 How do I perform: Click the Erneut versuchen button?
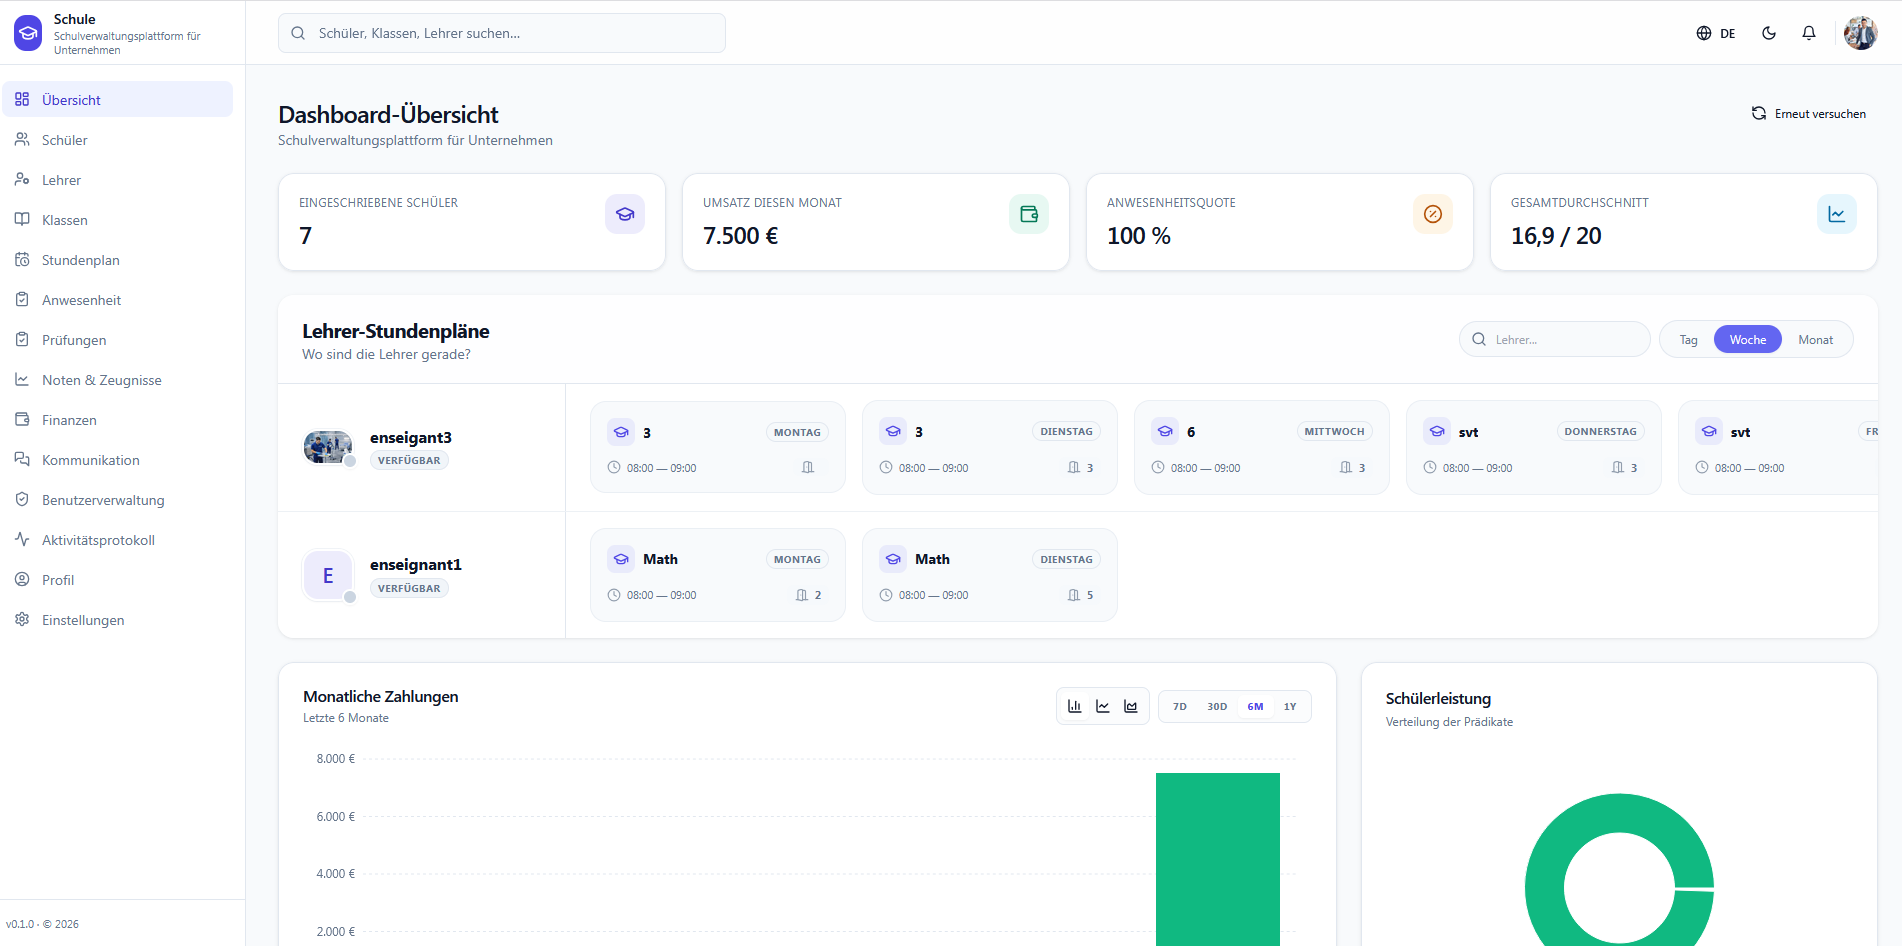point(1809,114)
